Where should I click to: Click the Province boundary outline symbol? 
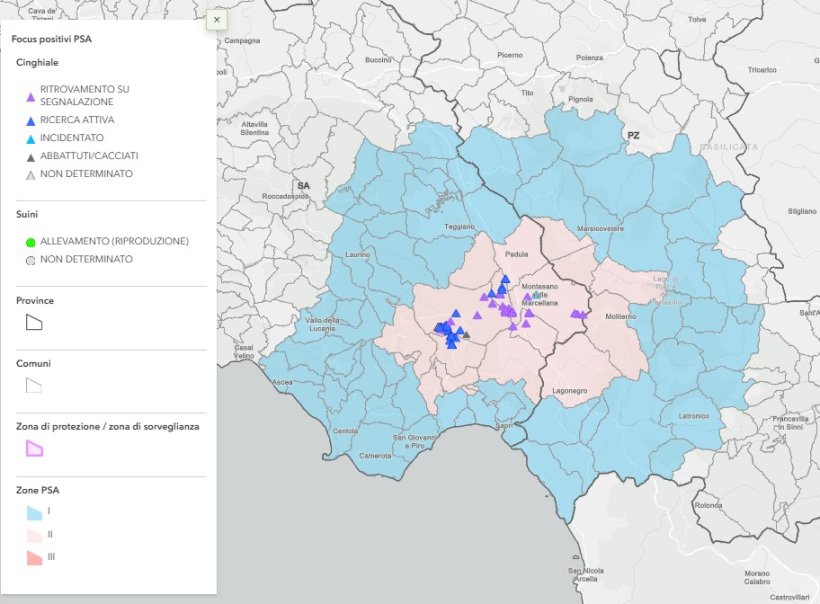(32, 322)
